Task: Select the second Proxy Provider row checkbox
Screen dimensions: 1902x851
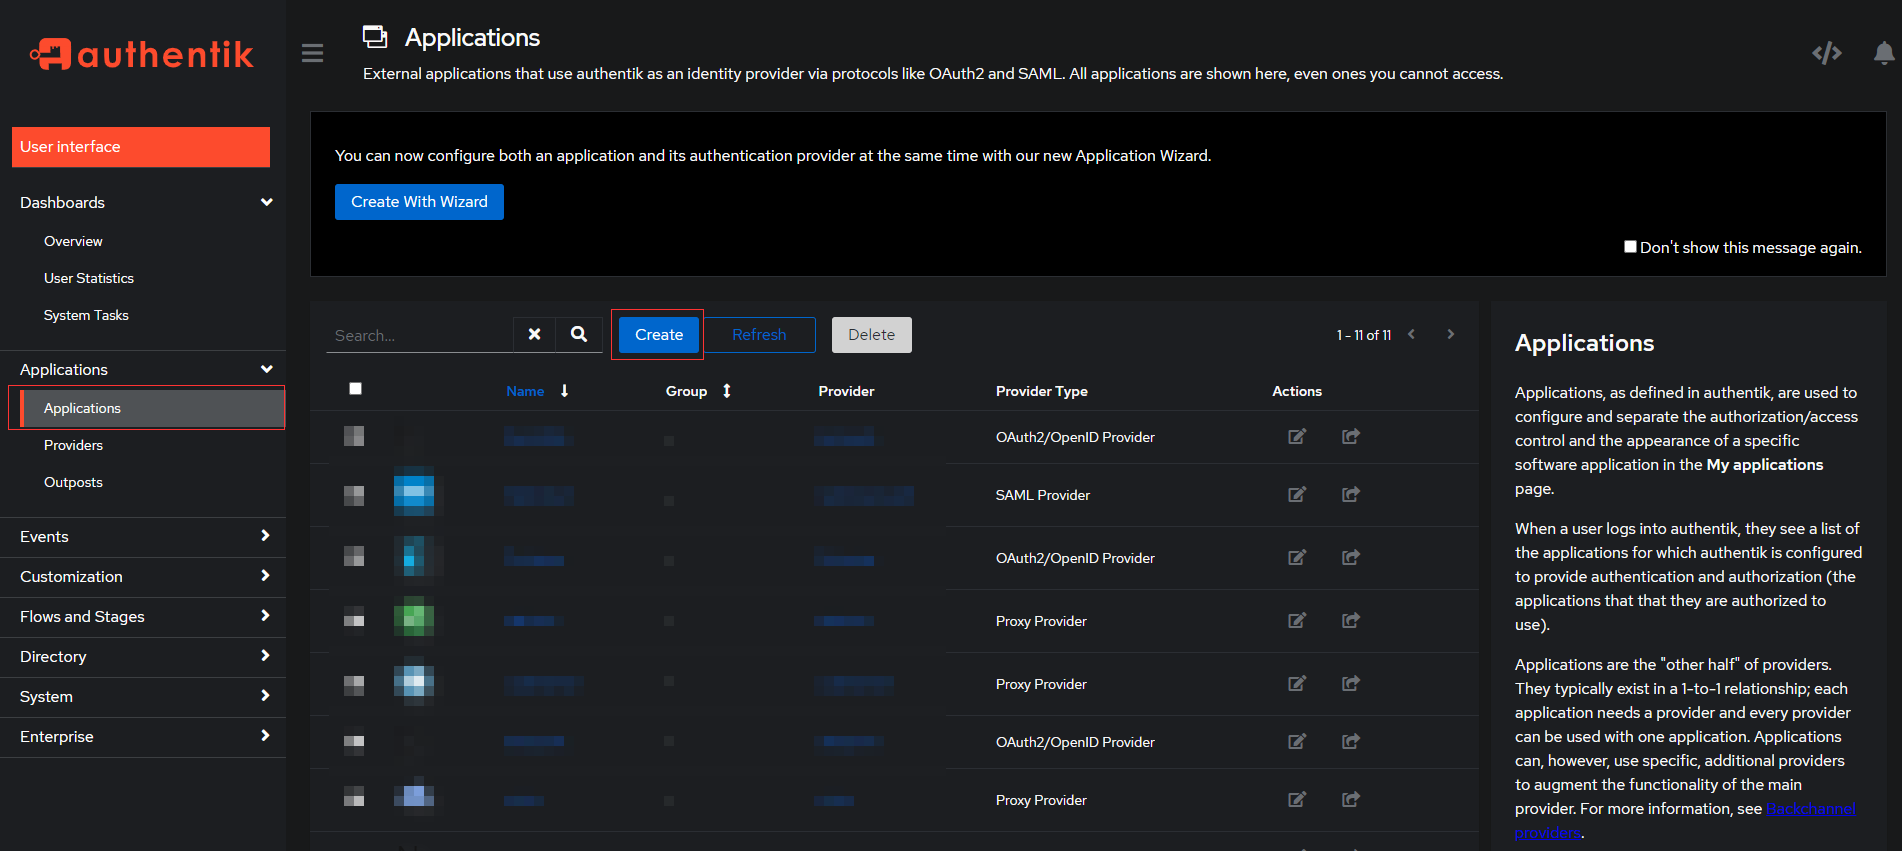Action: tap(354, 684)
